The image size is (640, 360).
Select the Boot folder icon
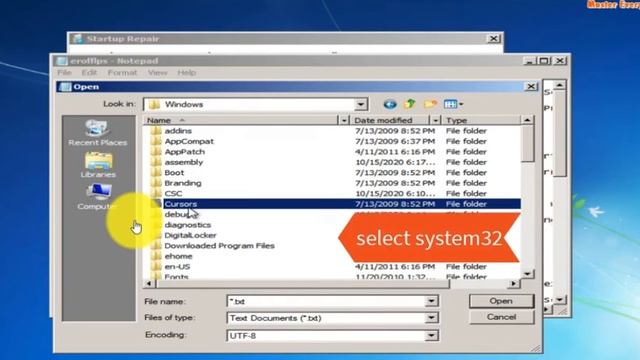(x=156, y=173)
